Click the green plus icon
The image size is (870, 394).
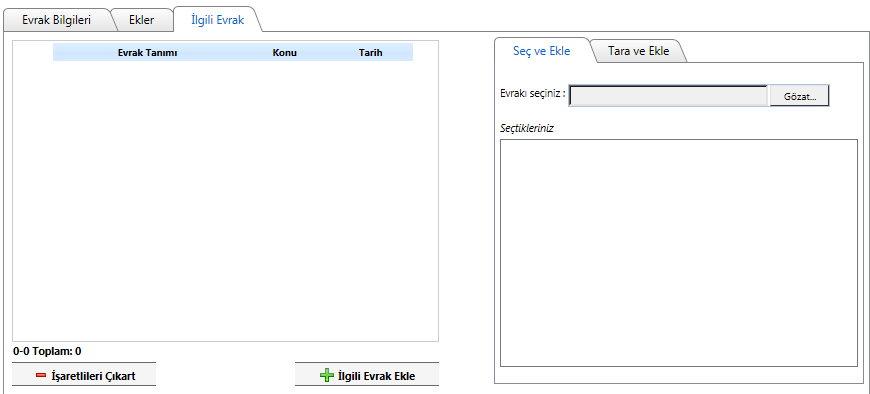click(x=327, y=375)
